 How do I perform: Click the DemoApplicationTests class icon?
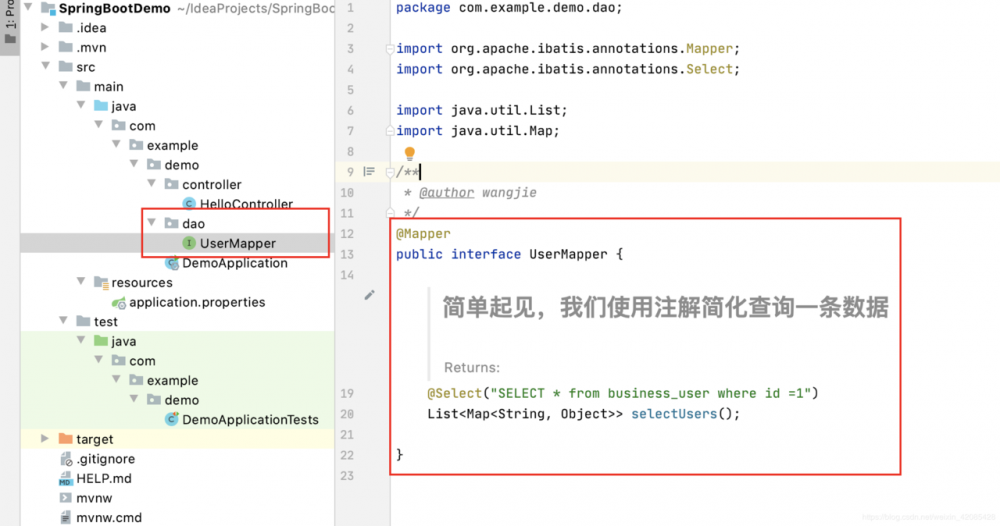pyautogui.click(x=172, y=419)
